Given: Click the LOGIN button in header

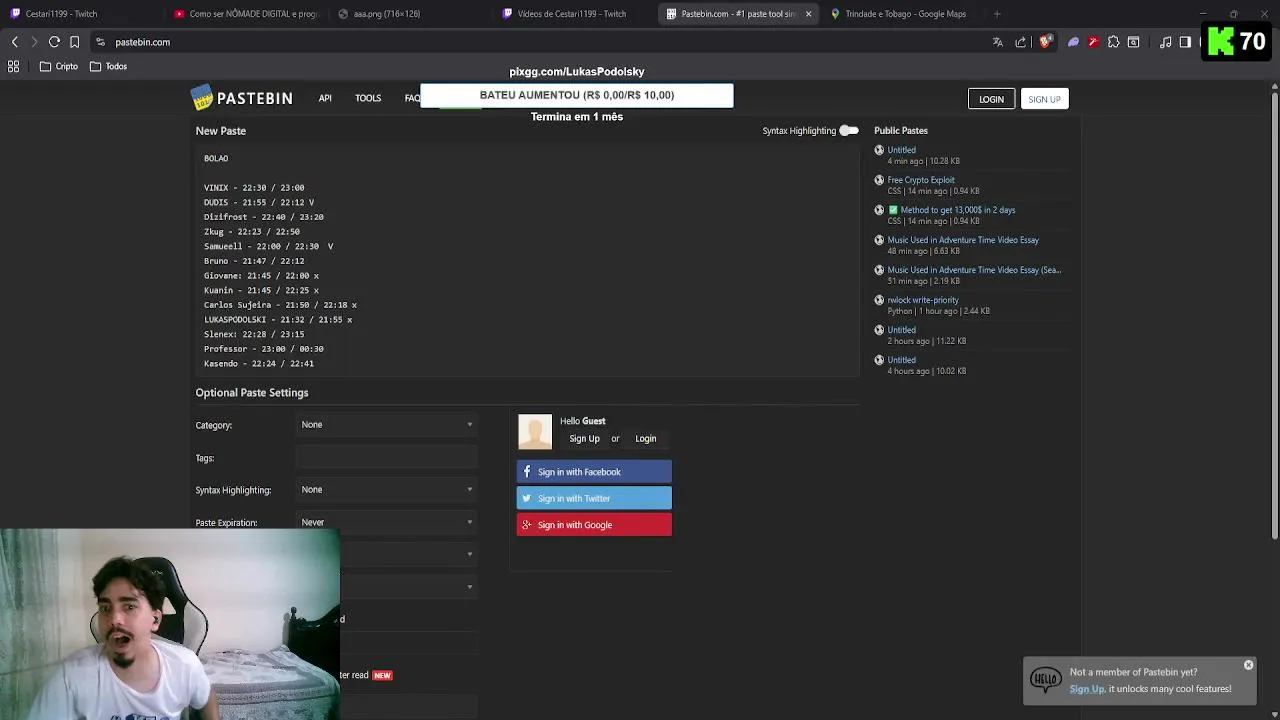Looking at the screenshot, I should (x=991, y=99).
